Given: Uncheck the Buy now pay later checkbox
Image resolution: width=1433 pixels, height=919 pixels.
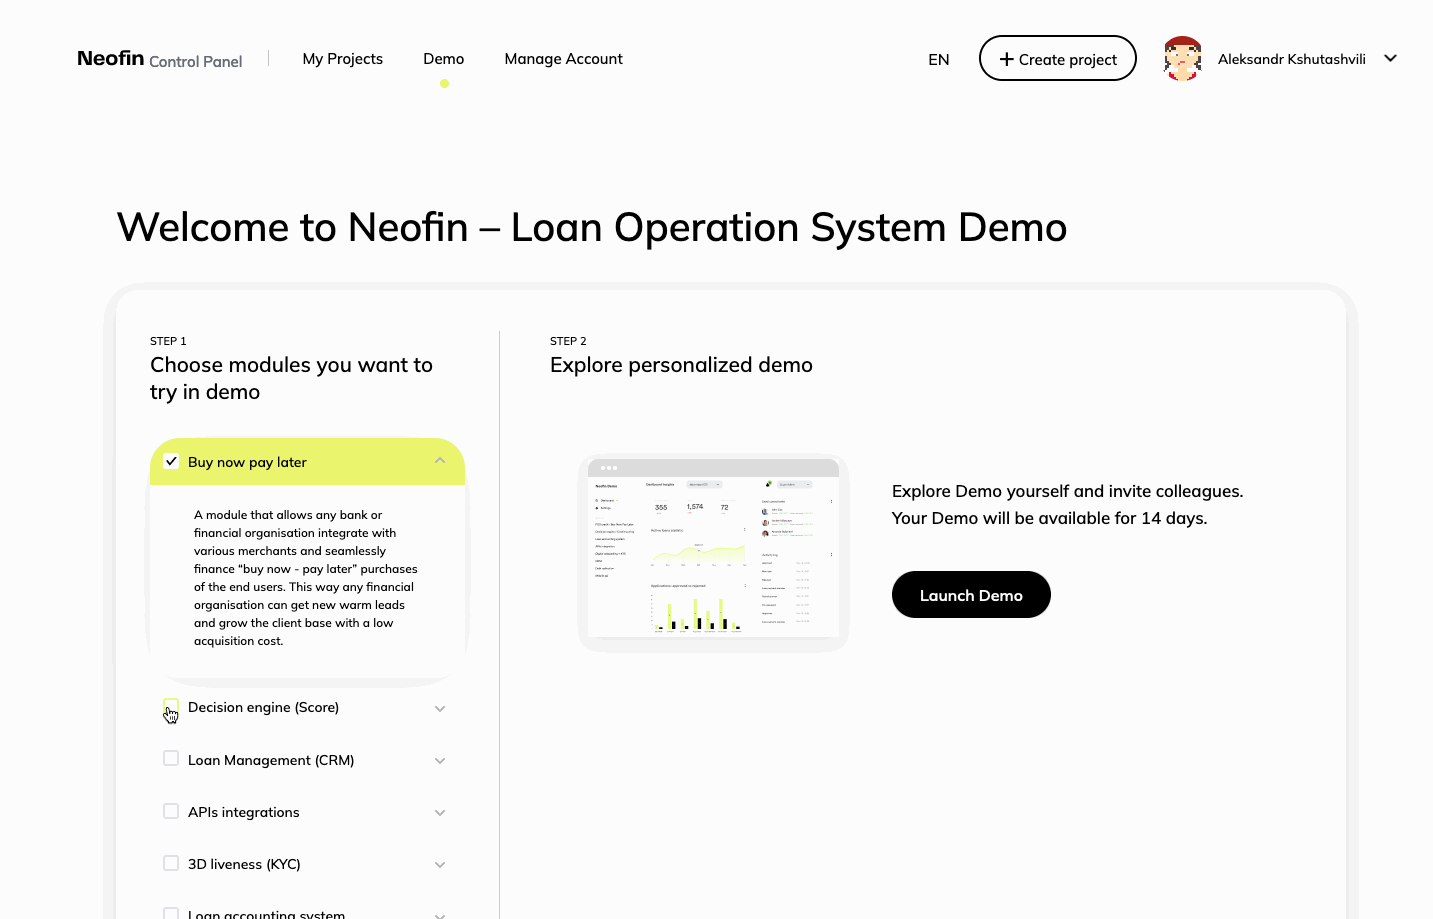Looking at the screenshot, I should click(171, 461).
